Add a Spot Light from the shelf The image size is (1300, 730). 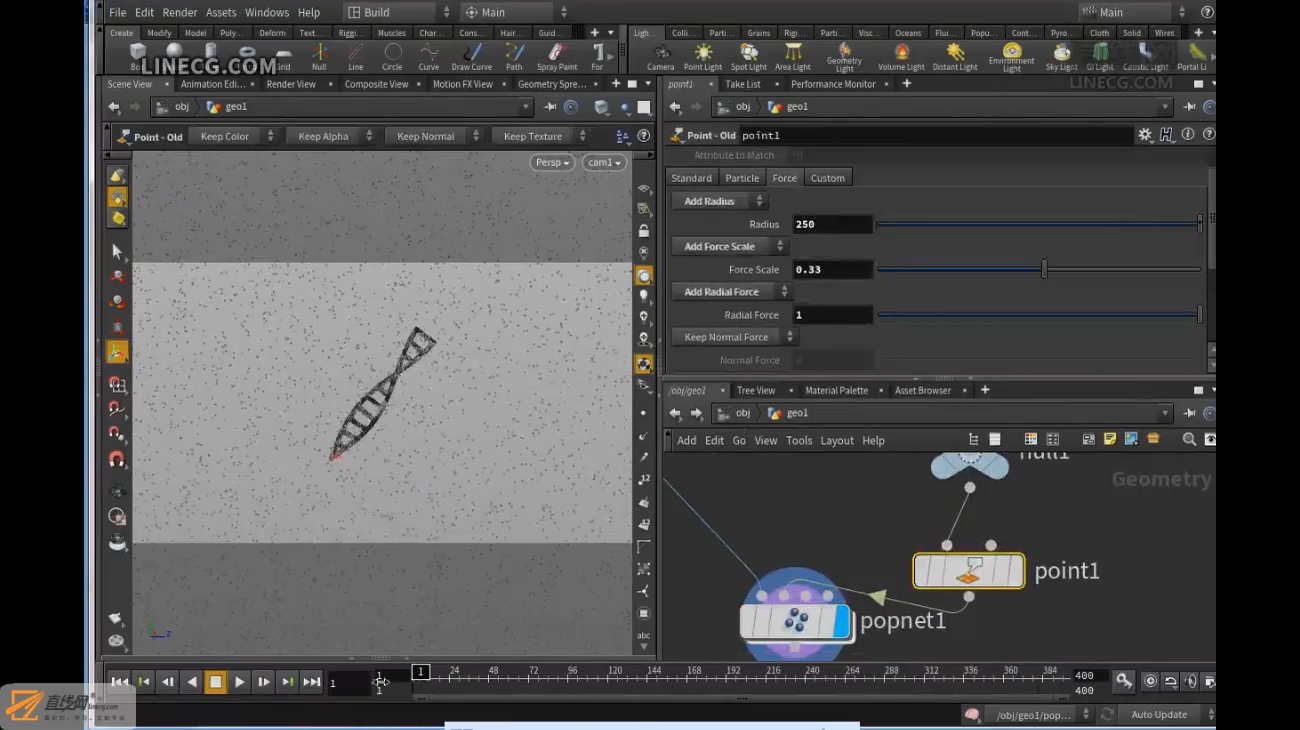pyautogui.click(x=748, y=56)
